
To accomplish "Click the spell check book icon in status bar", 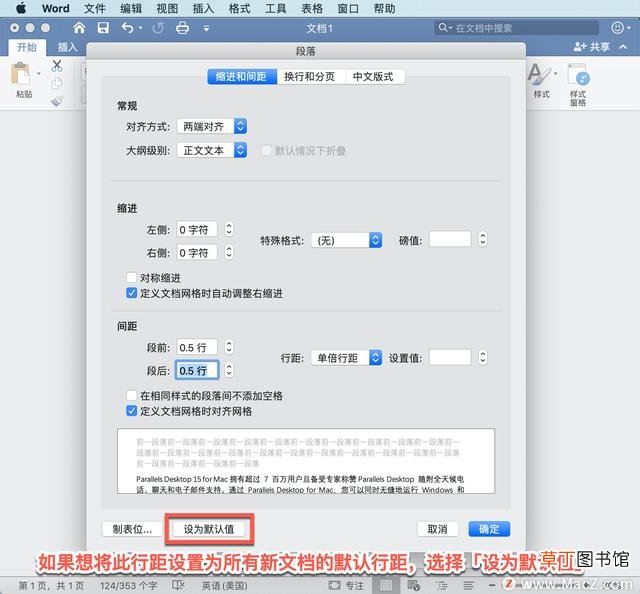I will click(x=178, y=585).
